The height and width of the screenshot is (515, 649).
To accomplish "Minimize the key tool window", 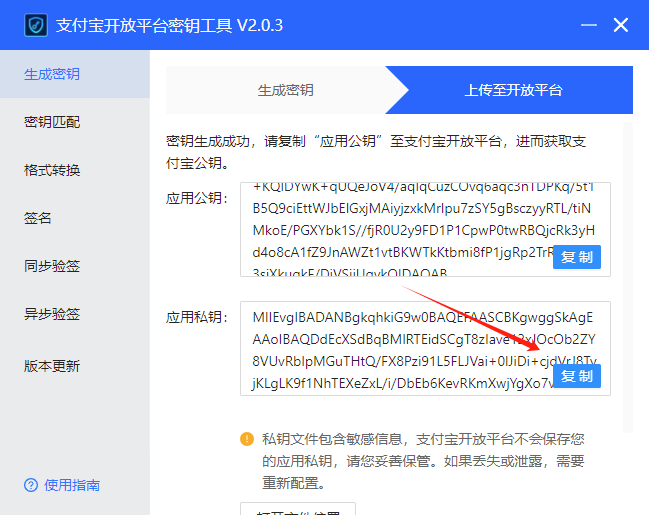I will click(589, 25).
